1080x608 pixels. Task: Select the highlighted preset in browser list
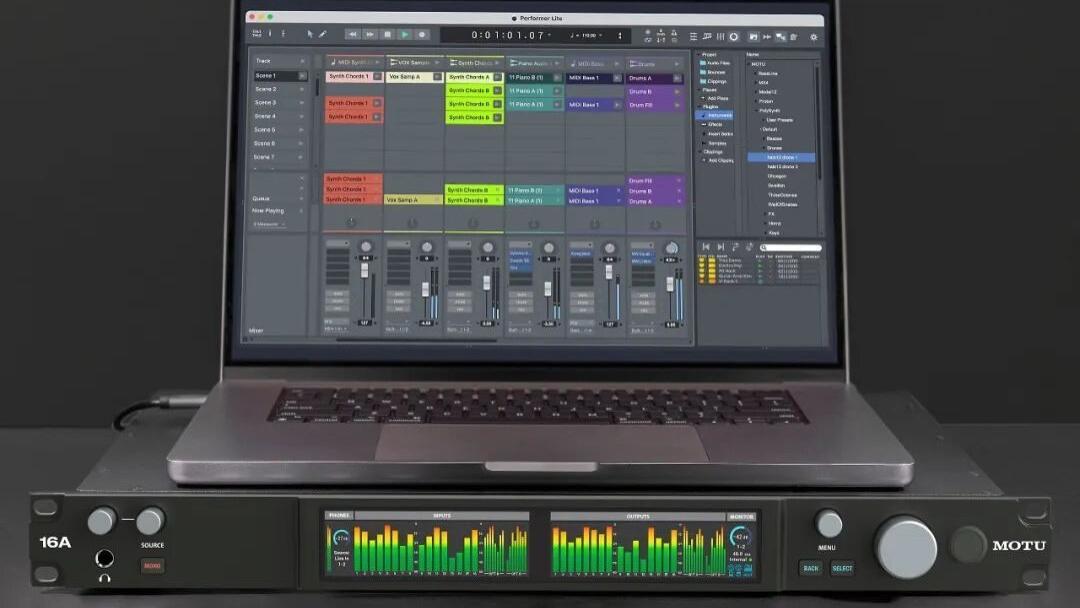[782, 158]
